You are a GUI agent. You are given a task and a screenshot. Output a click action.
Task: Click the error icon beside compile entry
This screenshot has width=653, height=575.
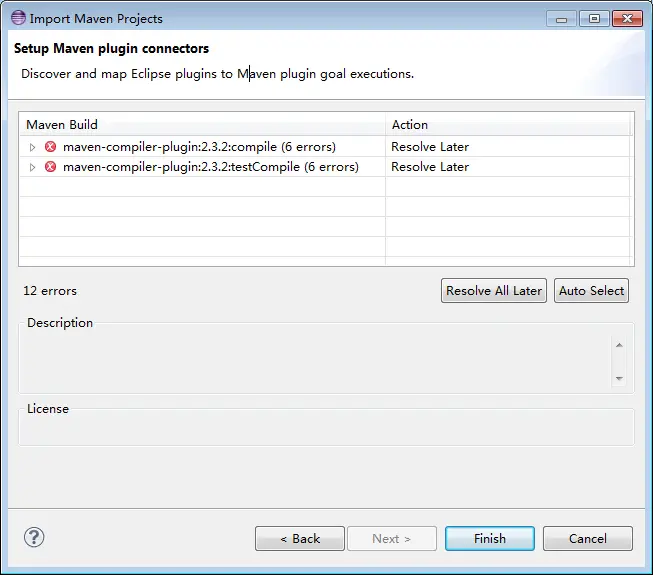[x=50, y=147]
